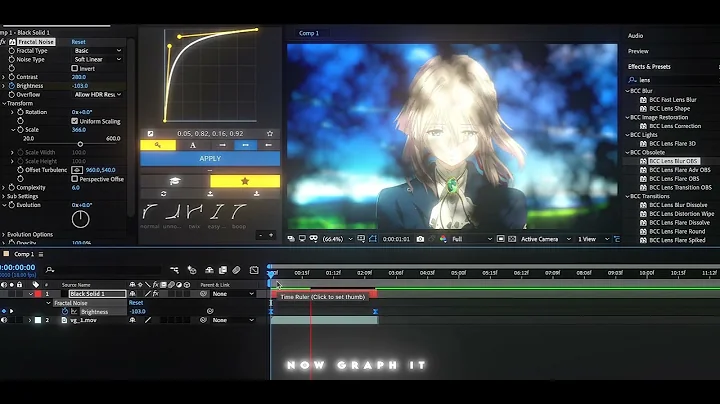Toggle the quality switch on Black Solid 1 layer
720x404 pixels.
click(147, 294)
